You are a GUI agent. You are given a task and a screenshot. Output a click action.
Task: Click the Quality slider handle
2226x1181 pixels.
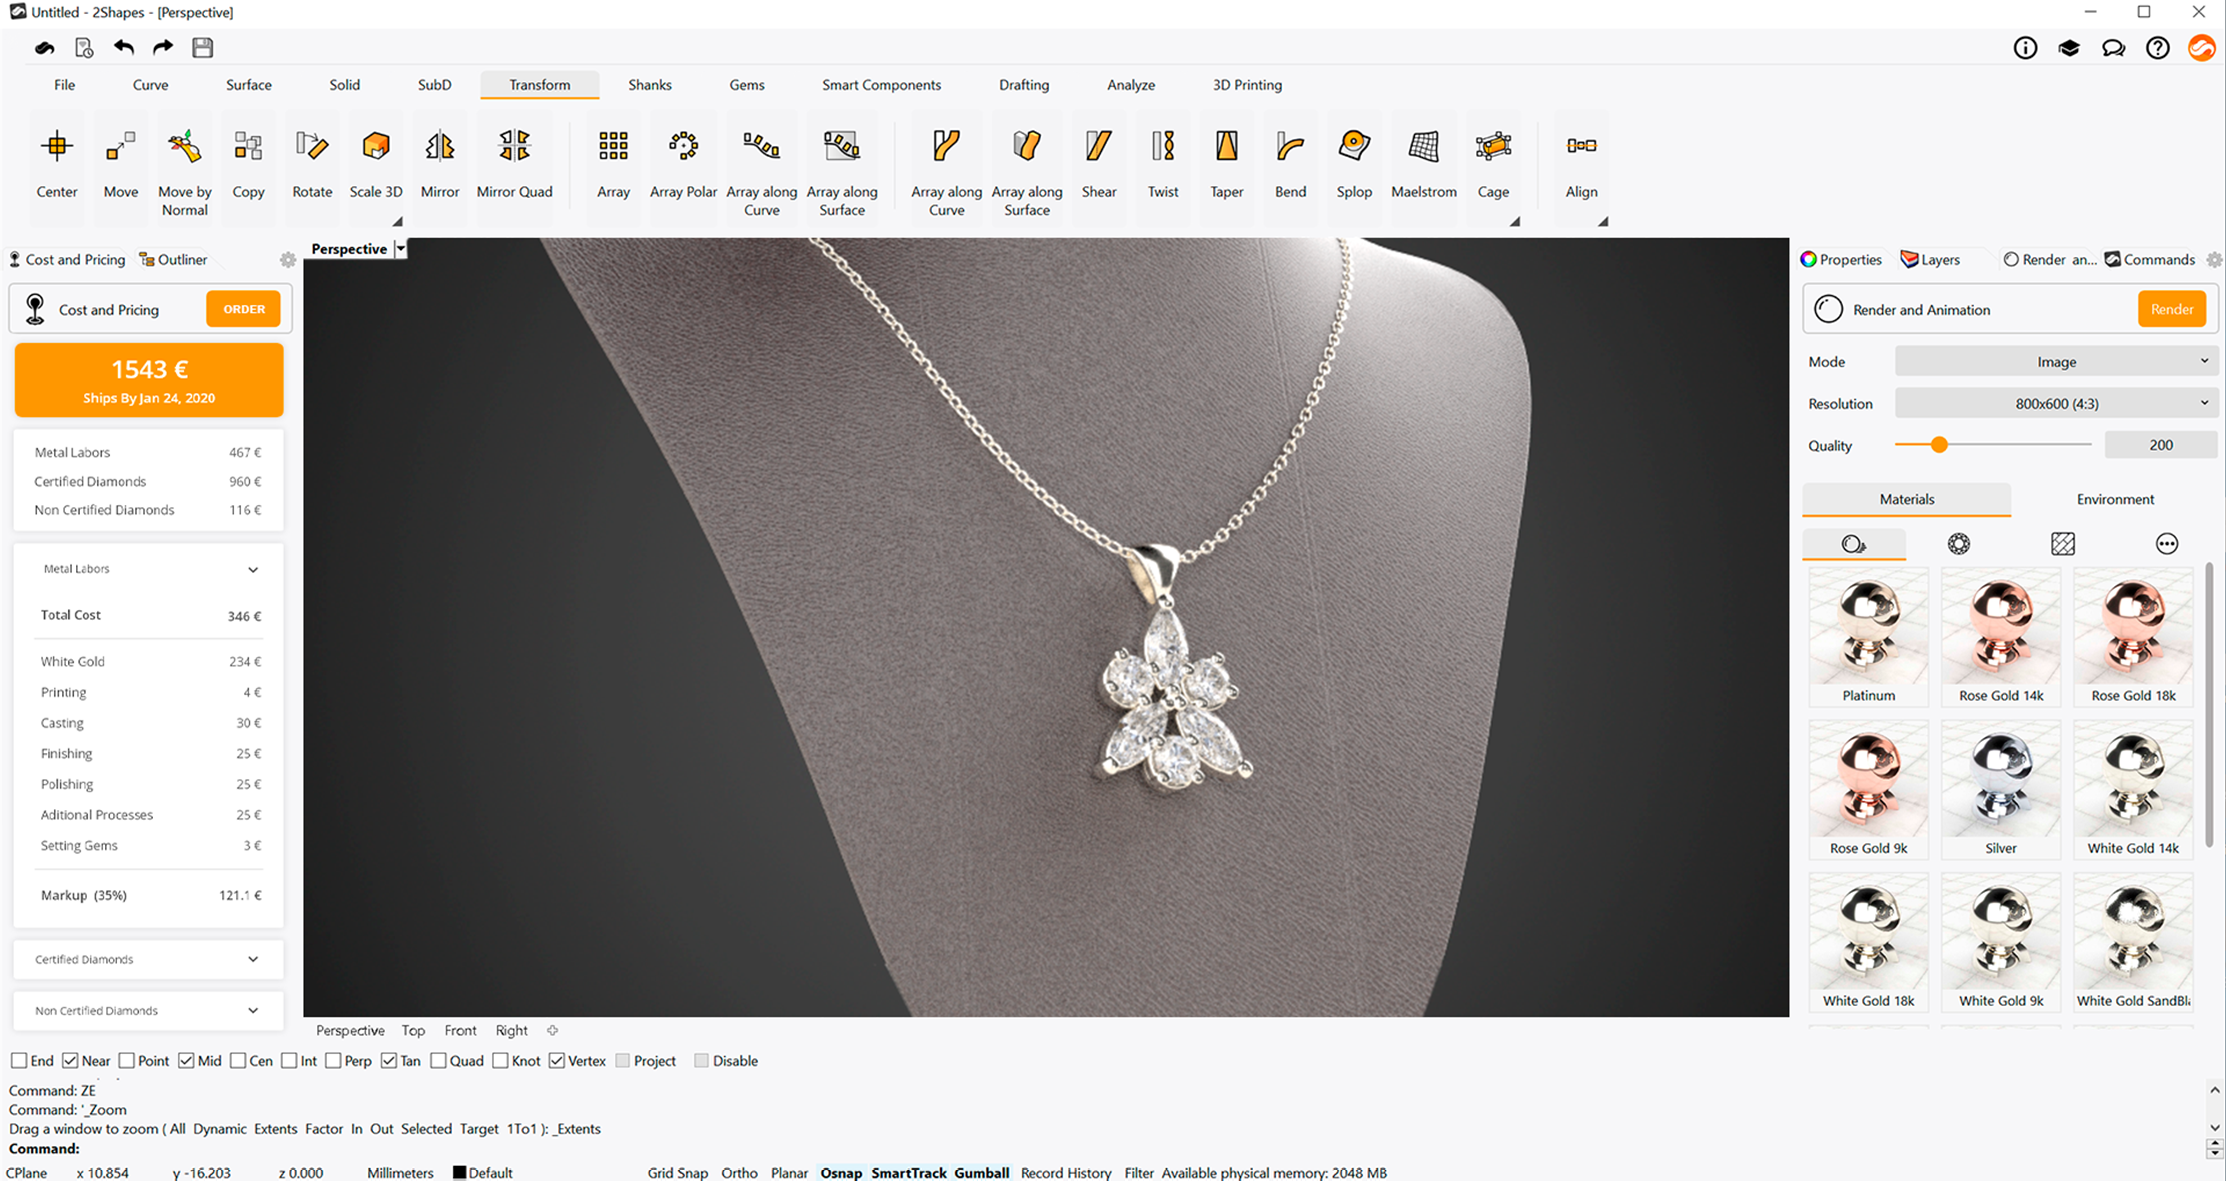click(x=1938, y=445)
